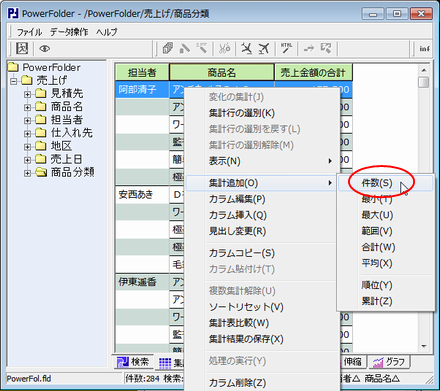This screenshot has width=440, height=391.
Task: Switch to the 伸縮 tab
Action: [353, 362]
